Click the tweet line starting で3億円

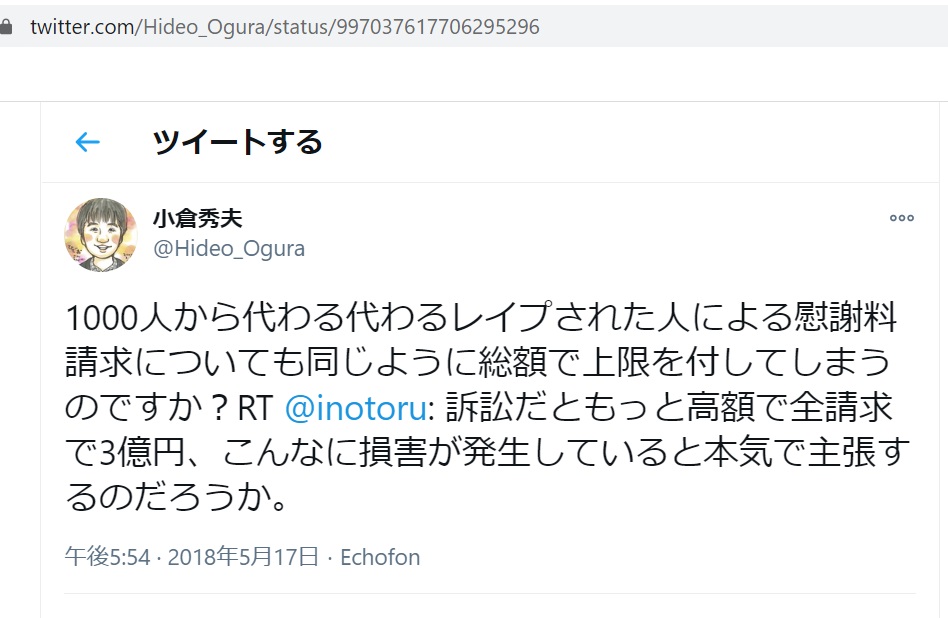pos(480,453)
